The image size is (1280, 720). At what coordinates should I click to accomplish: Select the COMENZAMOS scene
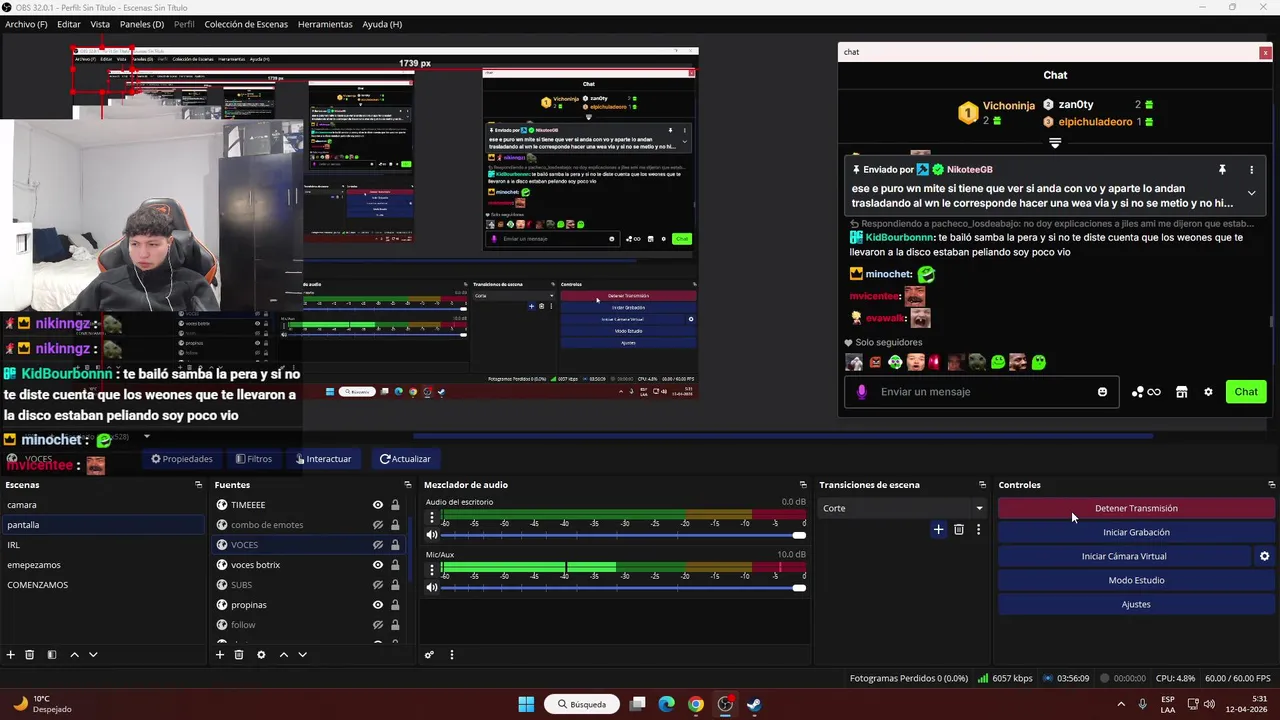point(102,585)
